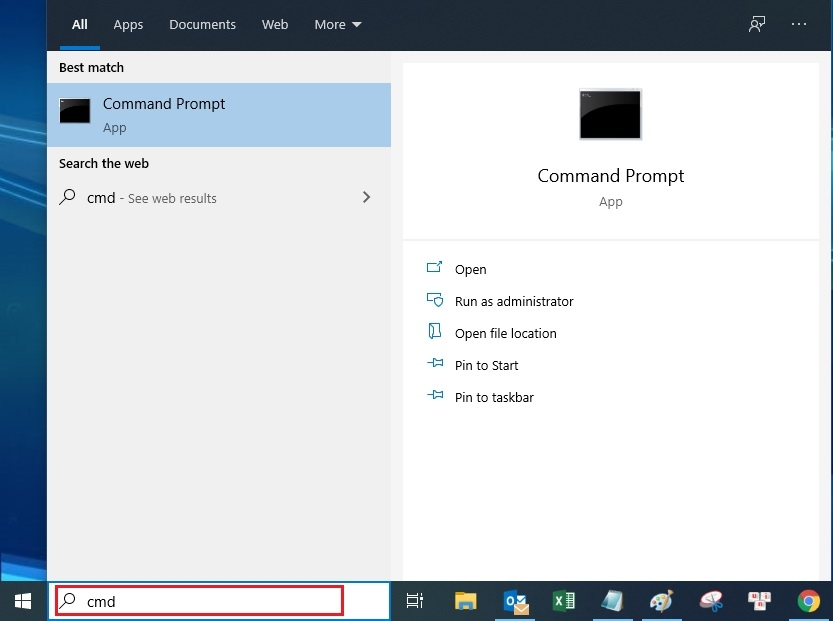
Task: Launch File Explorer from the taskbar
Action: [465, 601]
